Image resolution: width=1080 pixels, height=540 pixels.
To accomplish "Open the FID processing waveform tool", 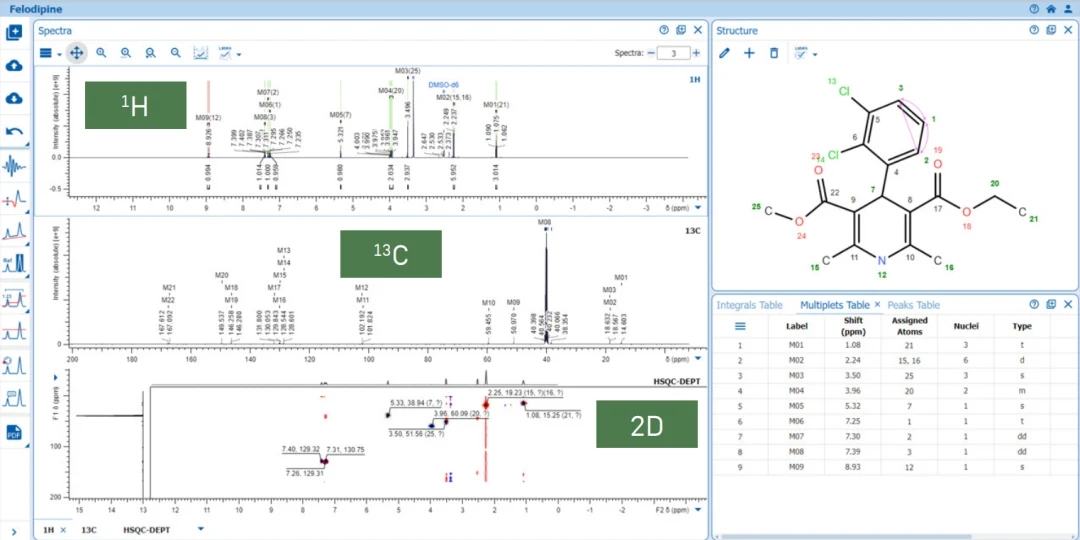I will (x=14, y=165).
